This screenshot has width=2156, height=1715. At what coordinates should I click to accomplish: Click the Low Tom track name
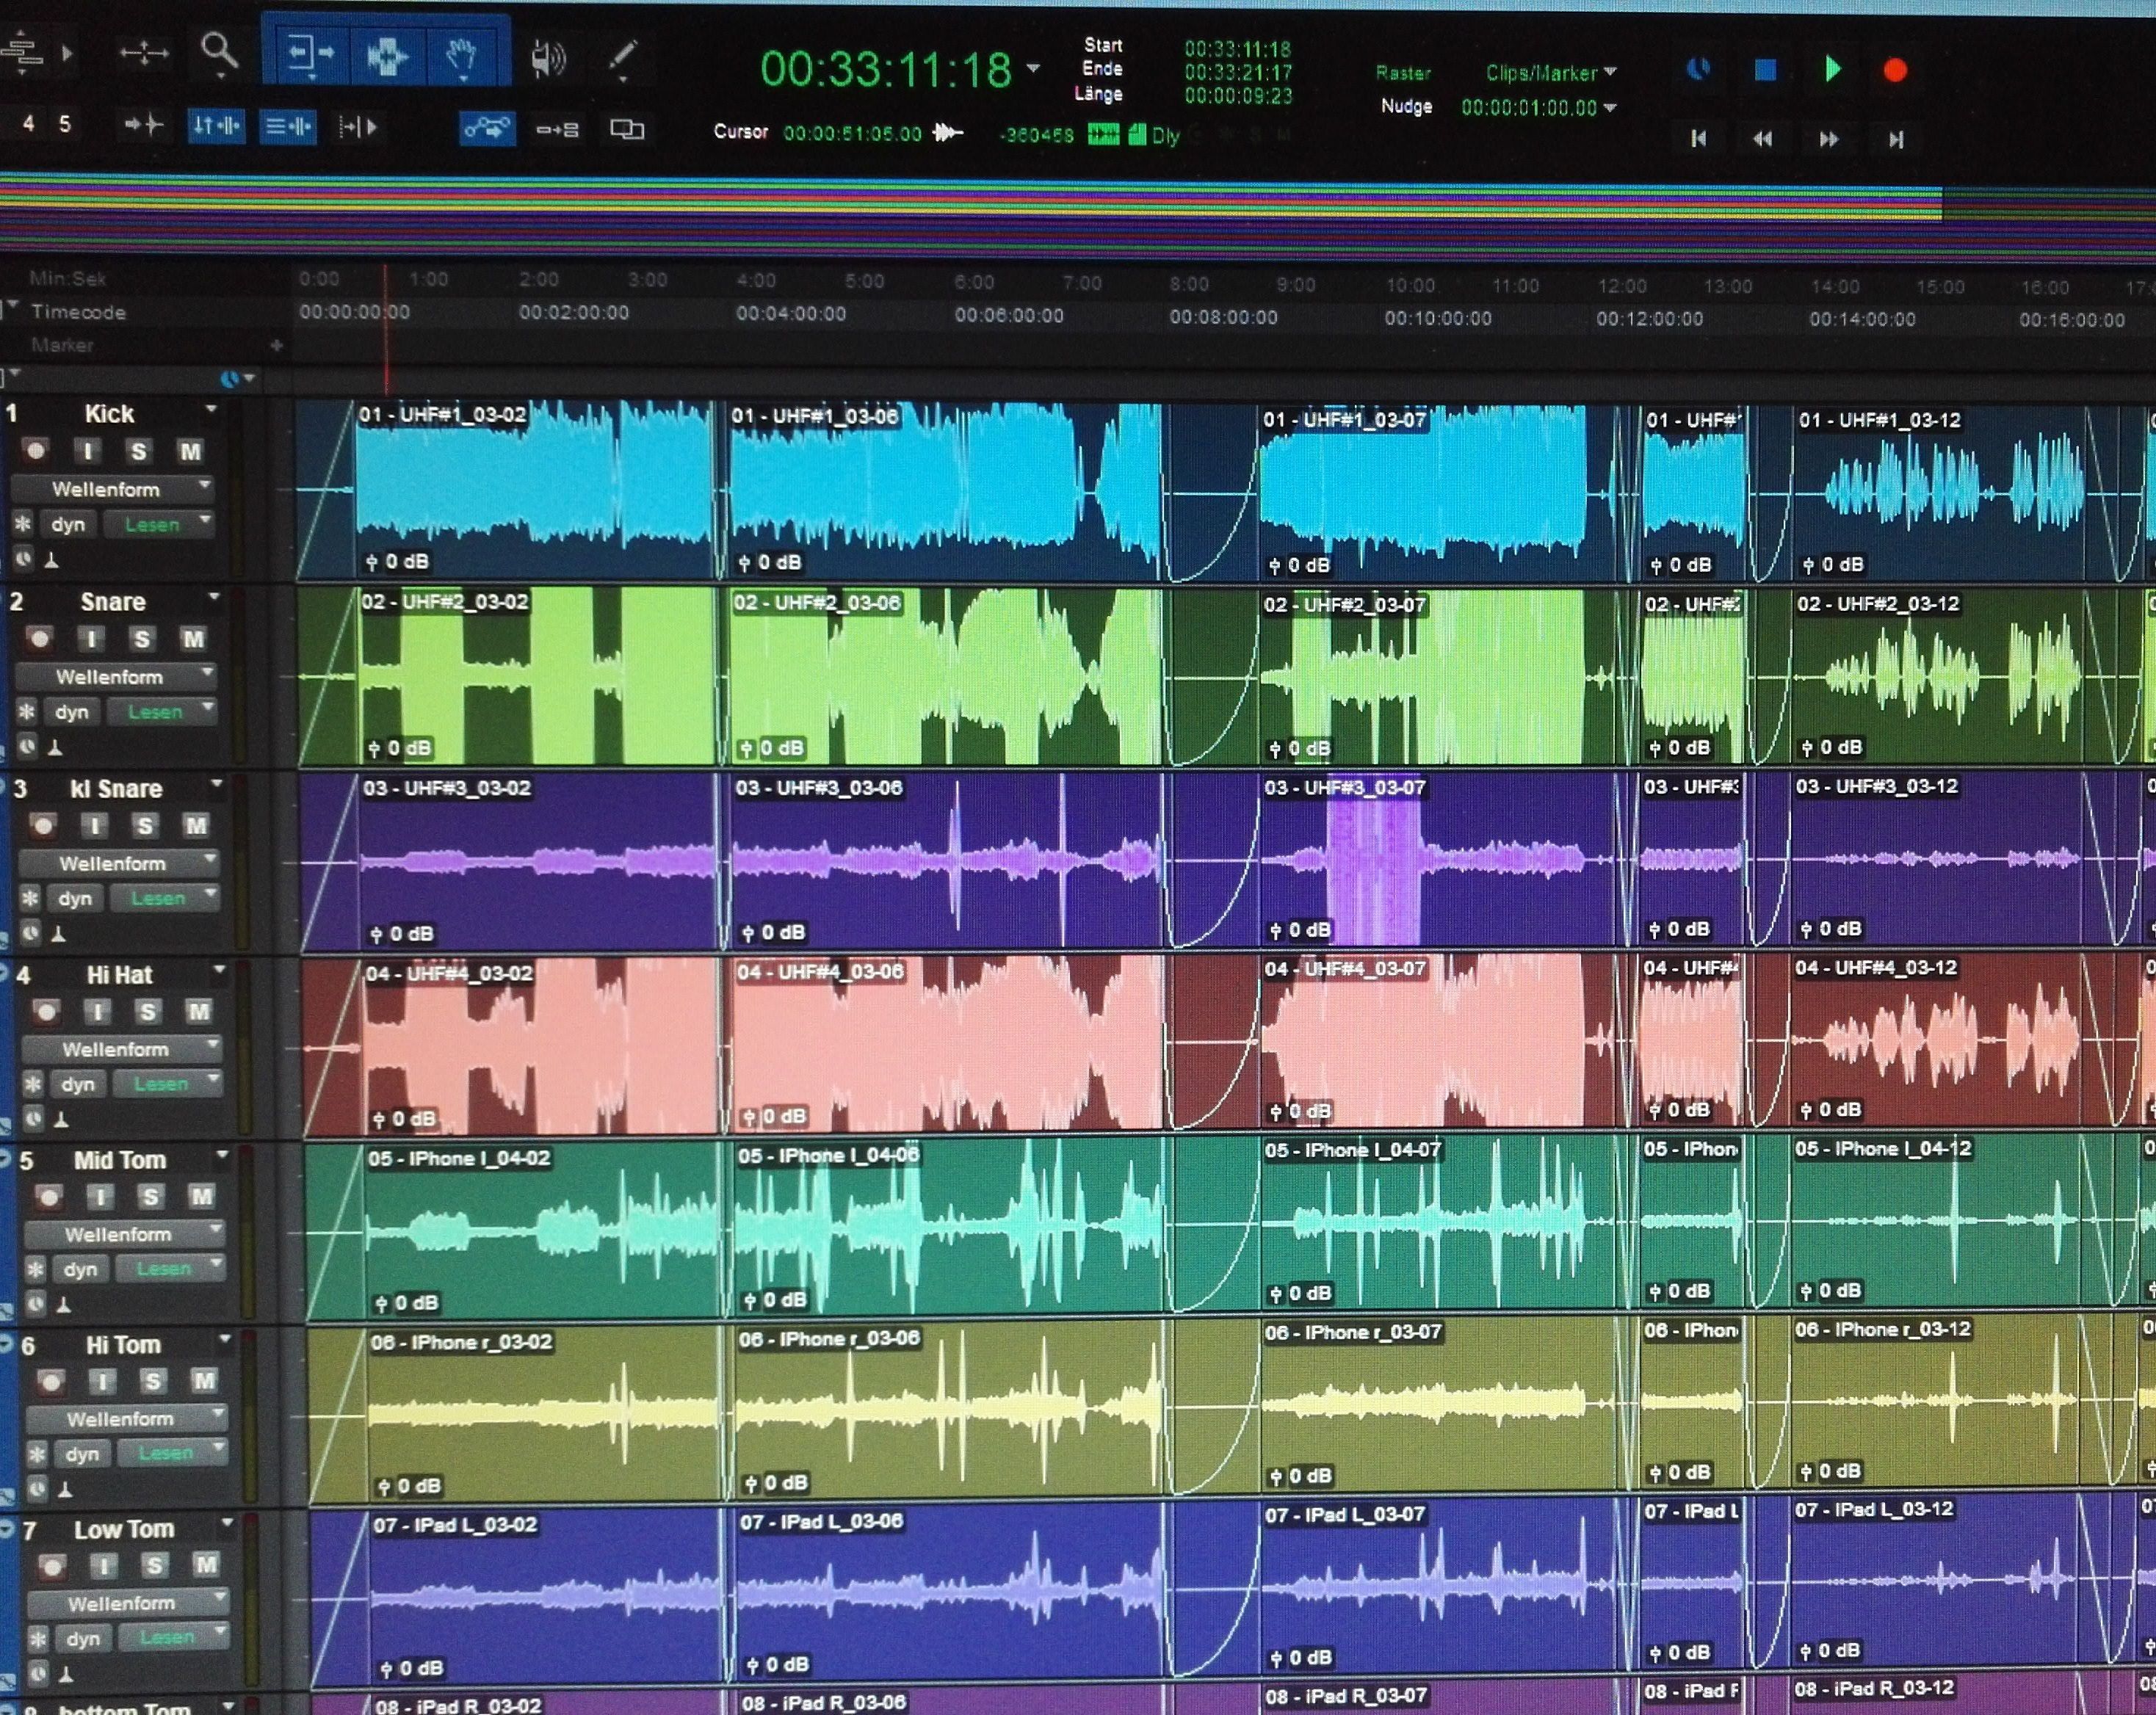tap(124, 1529)
